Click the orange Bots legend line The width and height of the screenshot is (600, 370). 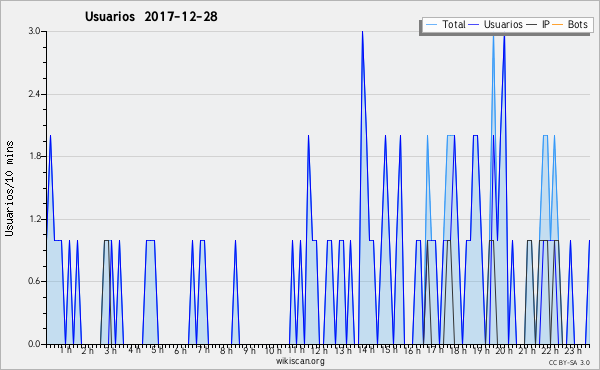[558, 25]
